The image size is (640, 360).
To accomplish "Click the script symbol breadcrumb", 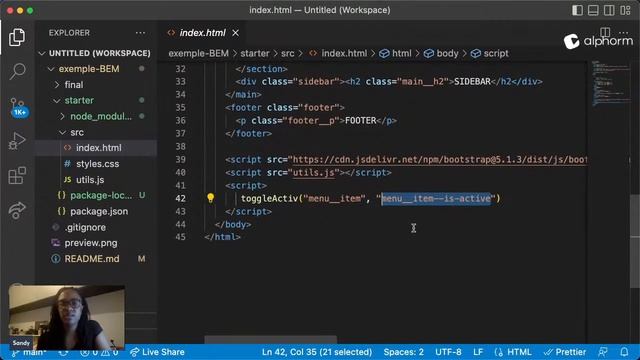I will coord(489,53).
